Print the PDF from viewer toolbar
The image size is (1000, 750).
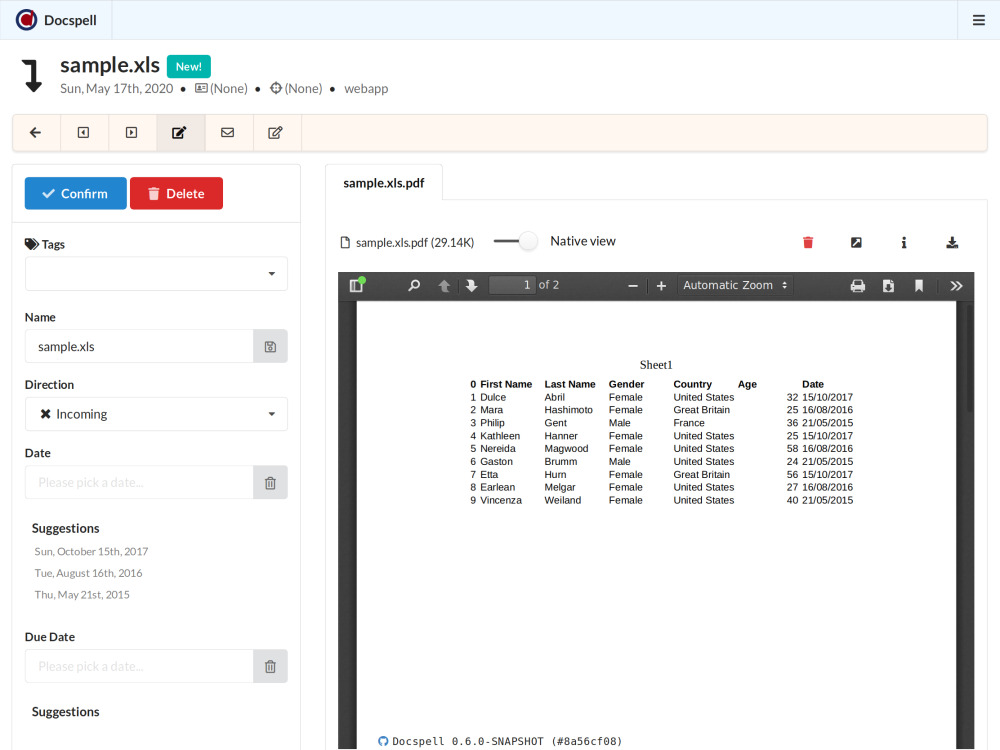(x=857, y=286)
